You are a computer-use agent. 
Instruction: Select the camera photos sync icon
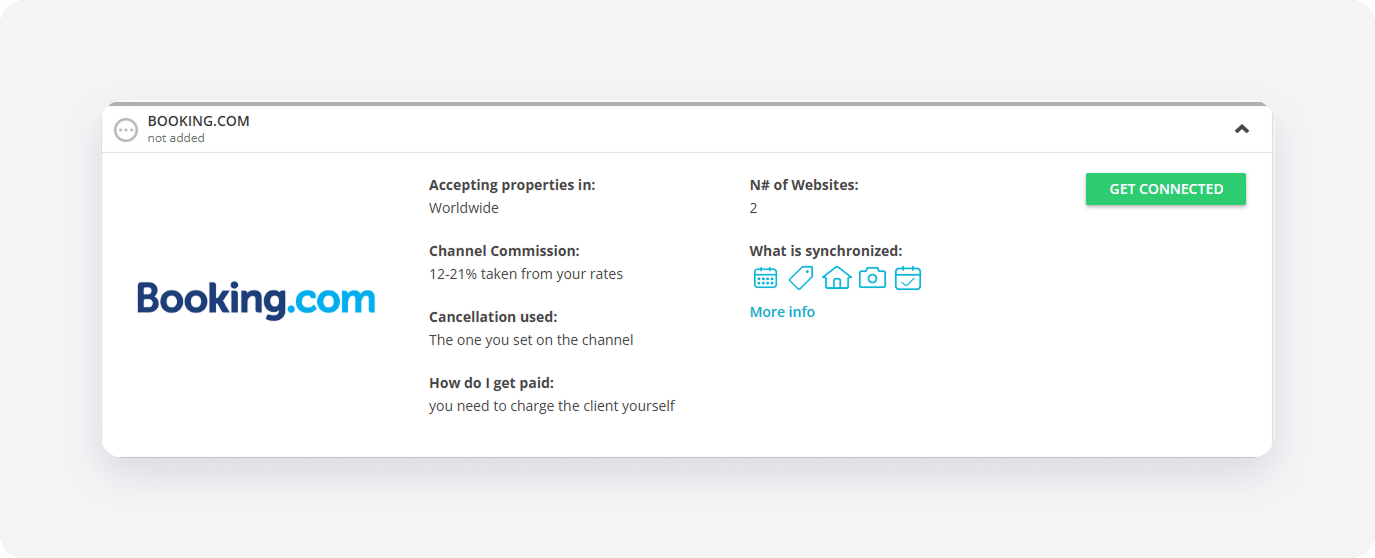pyautogui.click(x=873, y=278)
